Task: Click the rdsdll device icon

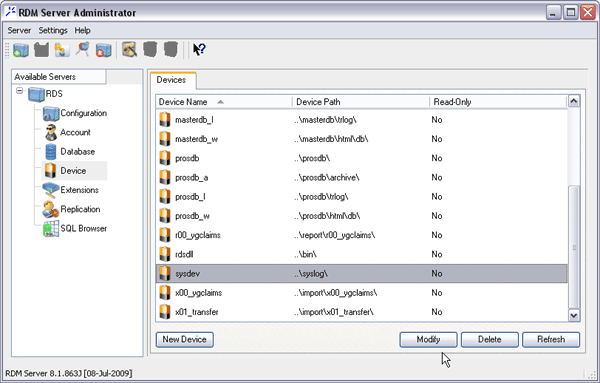Action: [165, 254]
